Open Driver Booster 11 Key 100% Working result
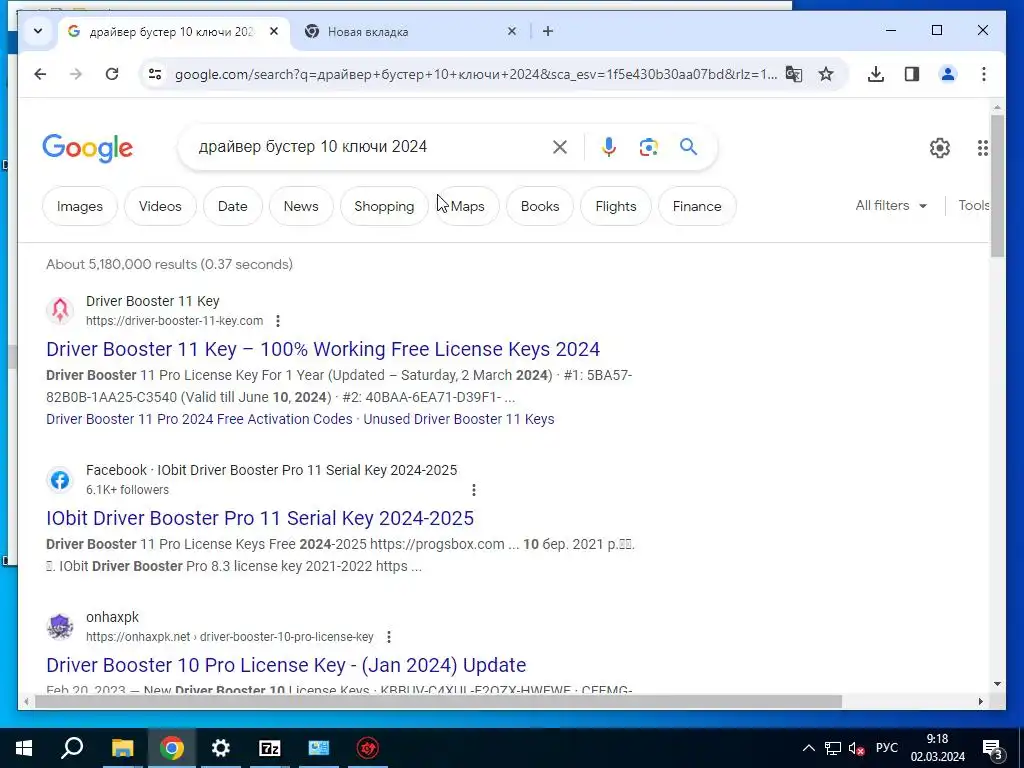 coord(323,349)
